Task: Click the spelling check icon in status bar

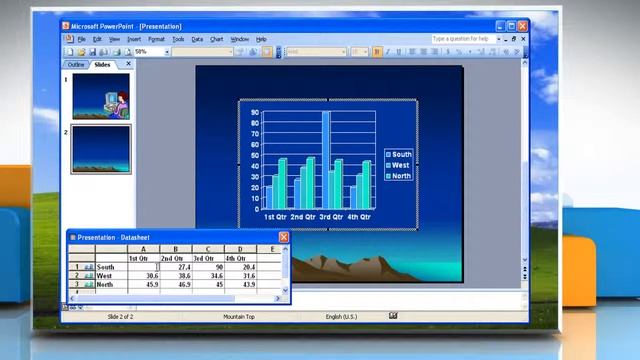Action: click(393, 316)
